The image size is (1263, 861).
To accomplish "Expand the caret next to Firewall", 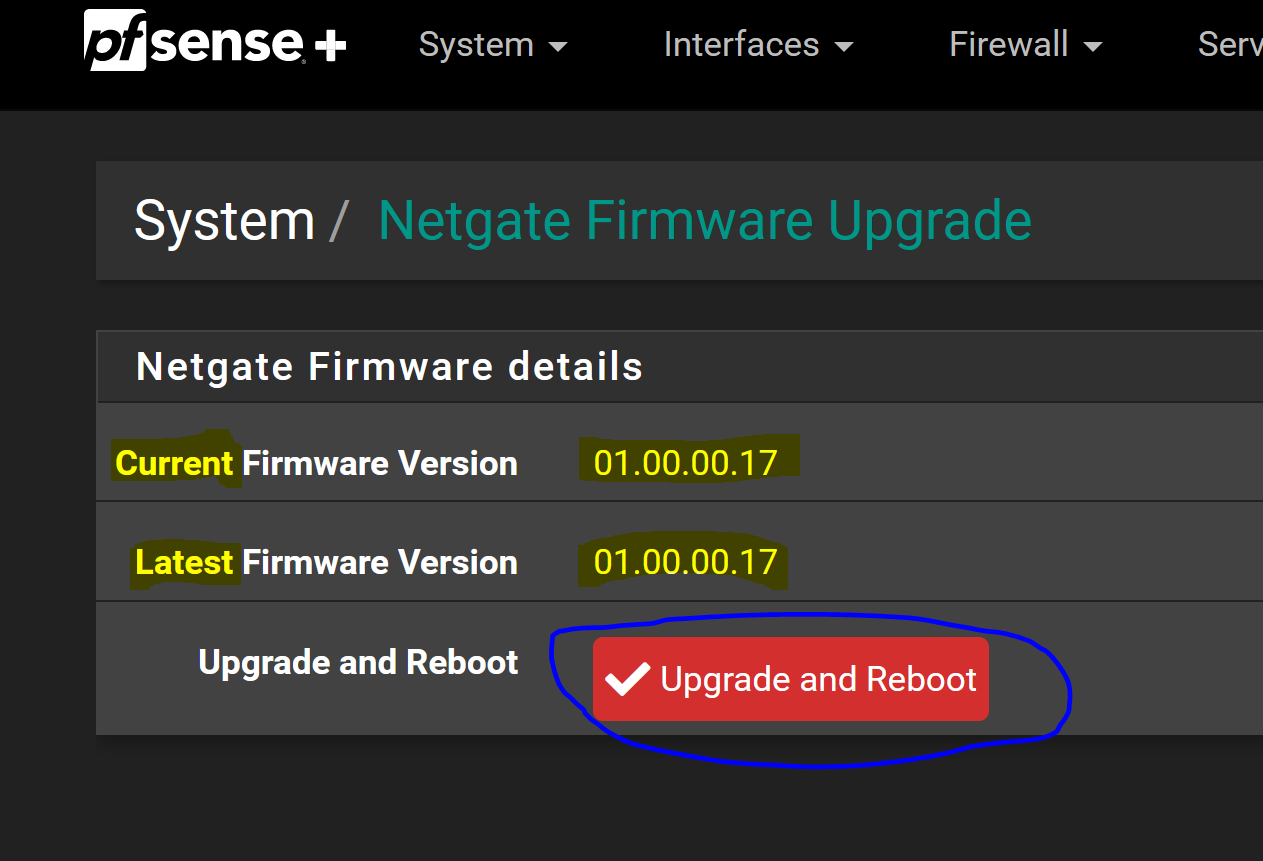I will (x=1092, y=47).
